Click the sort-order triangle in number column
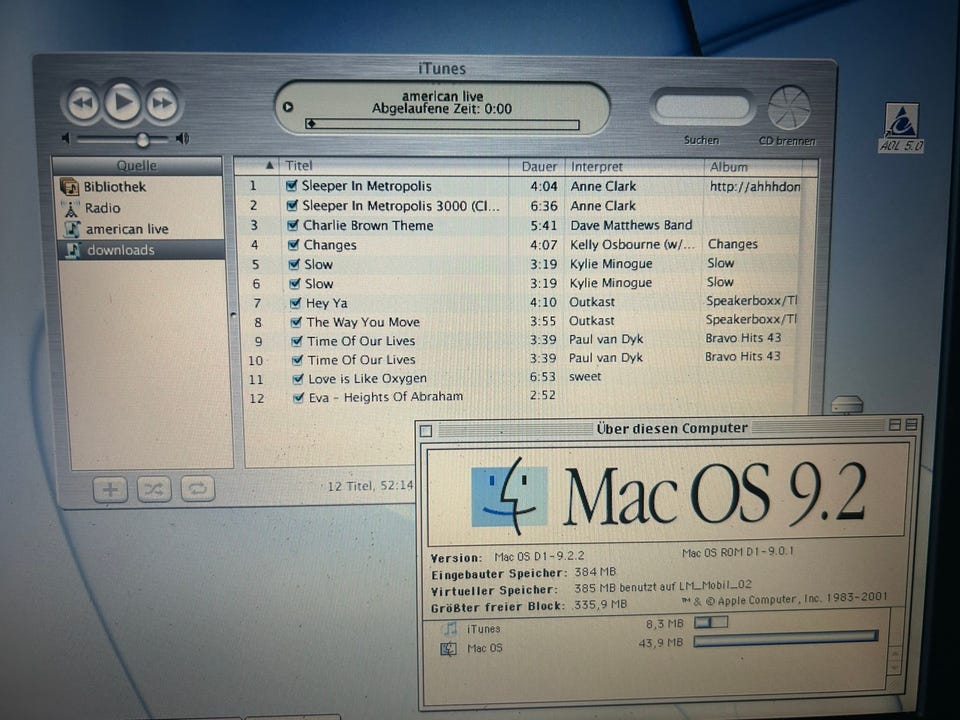 pos(269,165)
